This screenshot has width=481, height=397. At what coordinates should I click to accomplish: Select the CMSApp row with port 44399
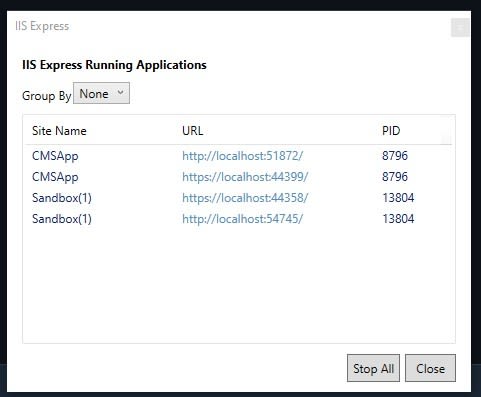[238, 177]
